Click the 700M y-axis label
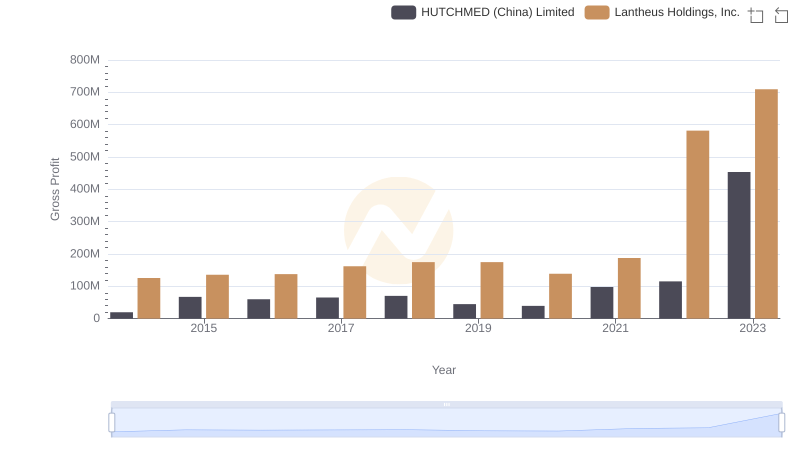This screenshot has height=461, width=800. pyautogui.click(x=85, y=92)
